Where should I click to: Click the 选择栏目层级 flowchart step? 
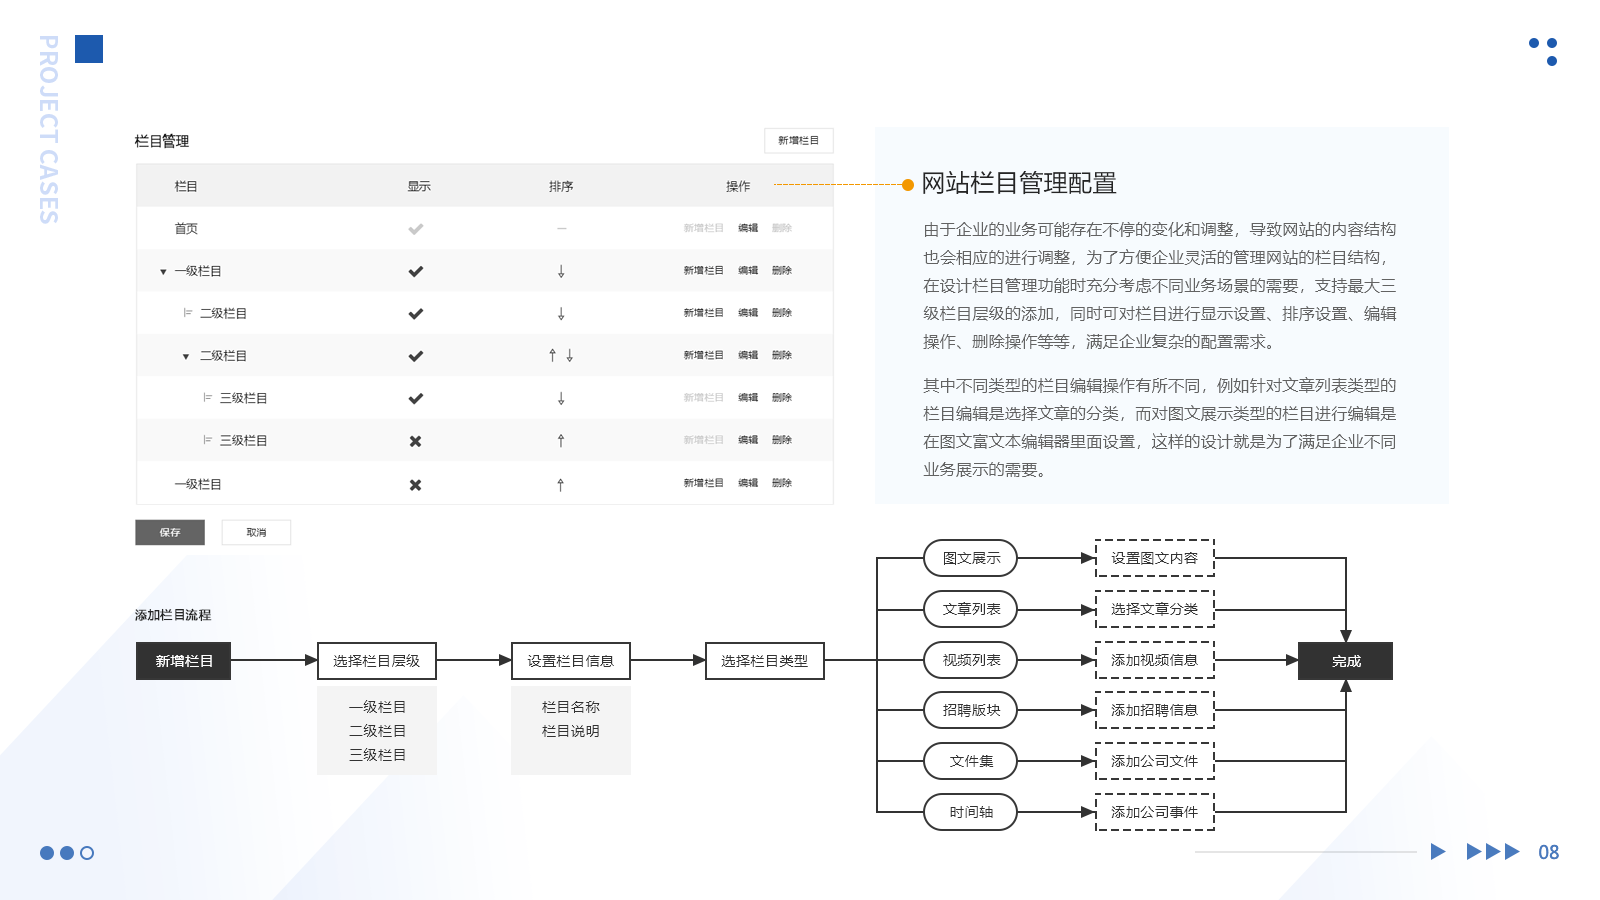tap(377, 661)
